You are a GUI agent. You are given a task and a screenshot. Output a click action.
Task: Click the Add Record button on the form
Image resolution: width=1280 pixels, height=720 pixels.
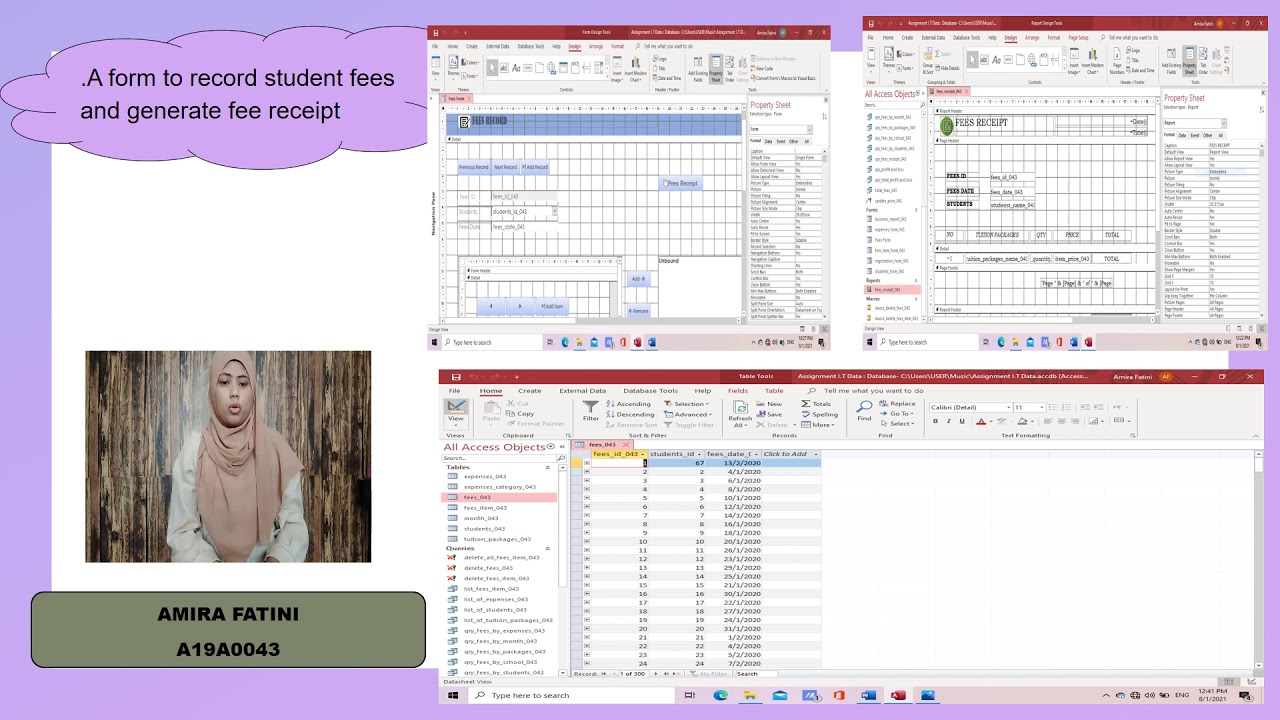(x=535, y=167)
